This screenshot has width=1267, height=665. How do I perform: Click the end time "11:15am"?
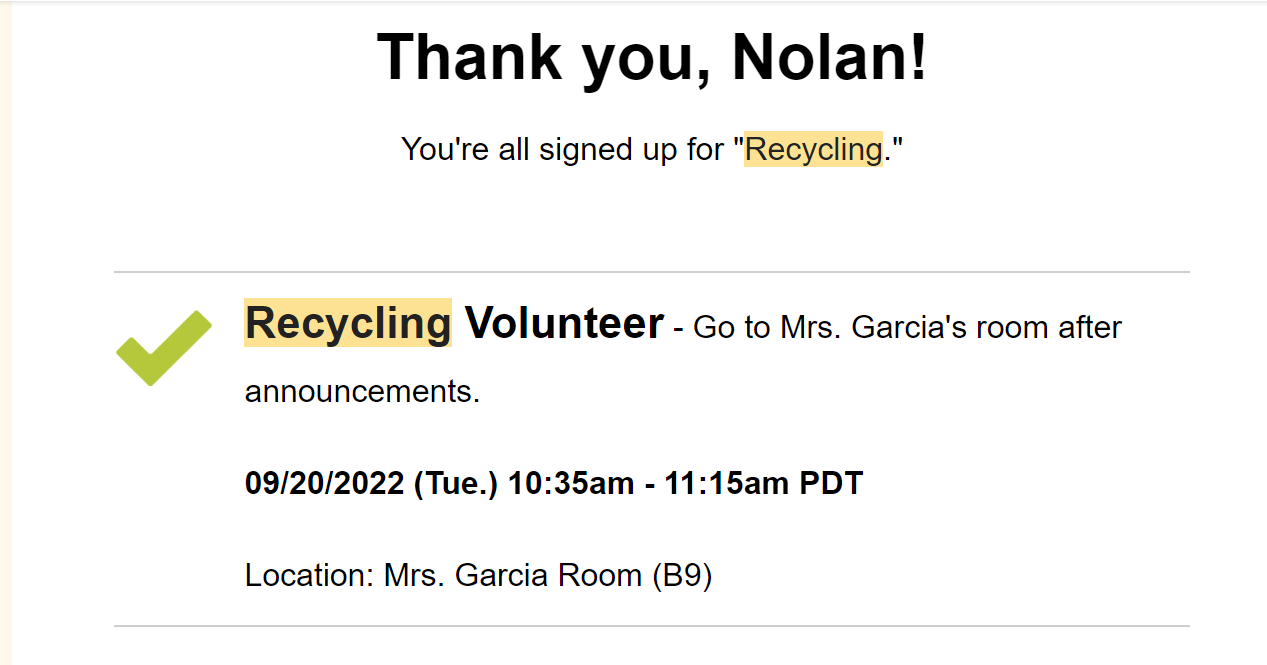[727, 484]
